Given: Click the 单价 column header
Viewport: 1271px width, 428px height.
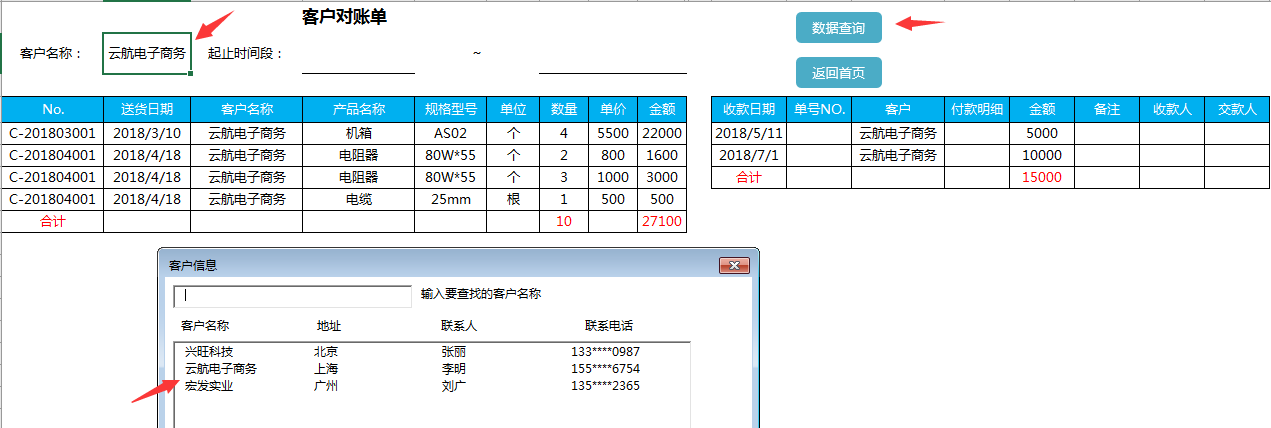Looking at the screenshot, I should click(x=613, y=109).
